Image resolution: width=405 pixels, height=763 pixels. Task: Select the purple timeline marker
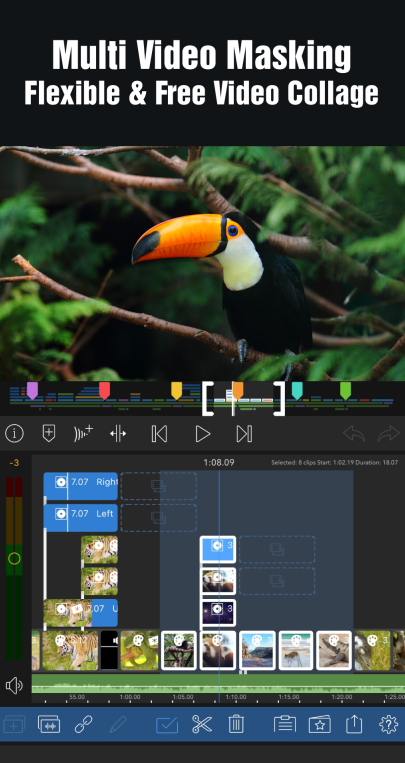(x=32, y=390)
